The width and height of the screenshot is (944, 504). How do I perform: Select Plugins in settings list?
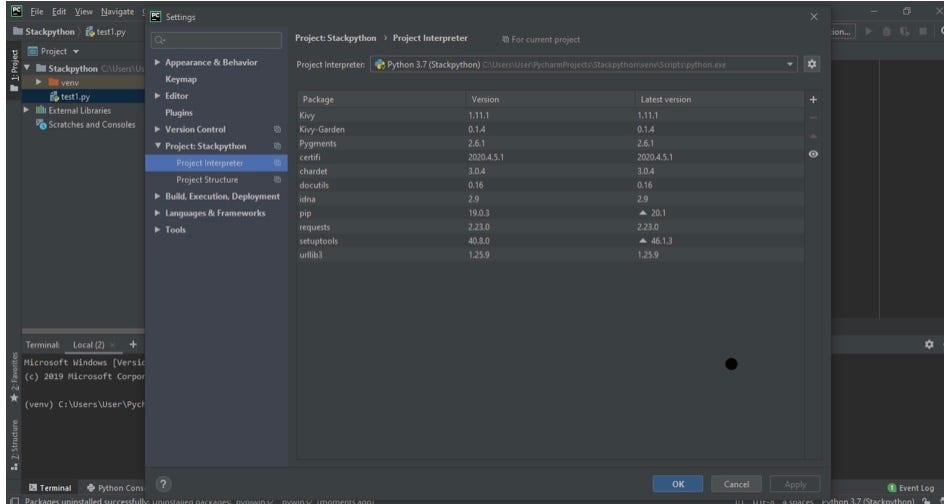pos(179,113)
